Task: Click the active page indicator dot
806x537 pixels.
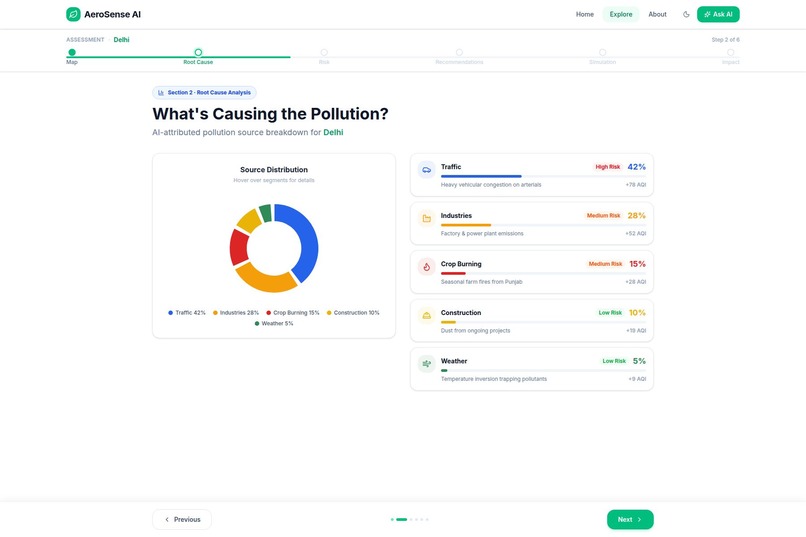Action: [x=401, y=520]
